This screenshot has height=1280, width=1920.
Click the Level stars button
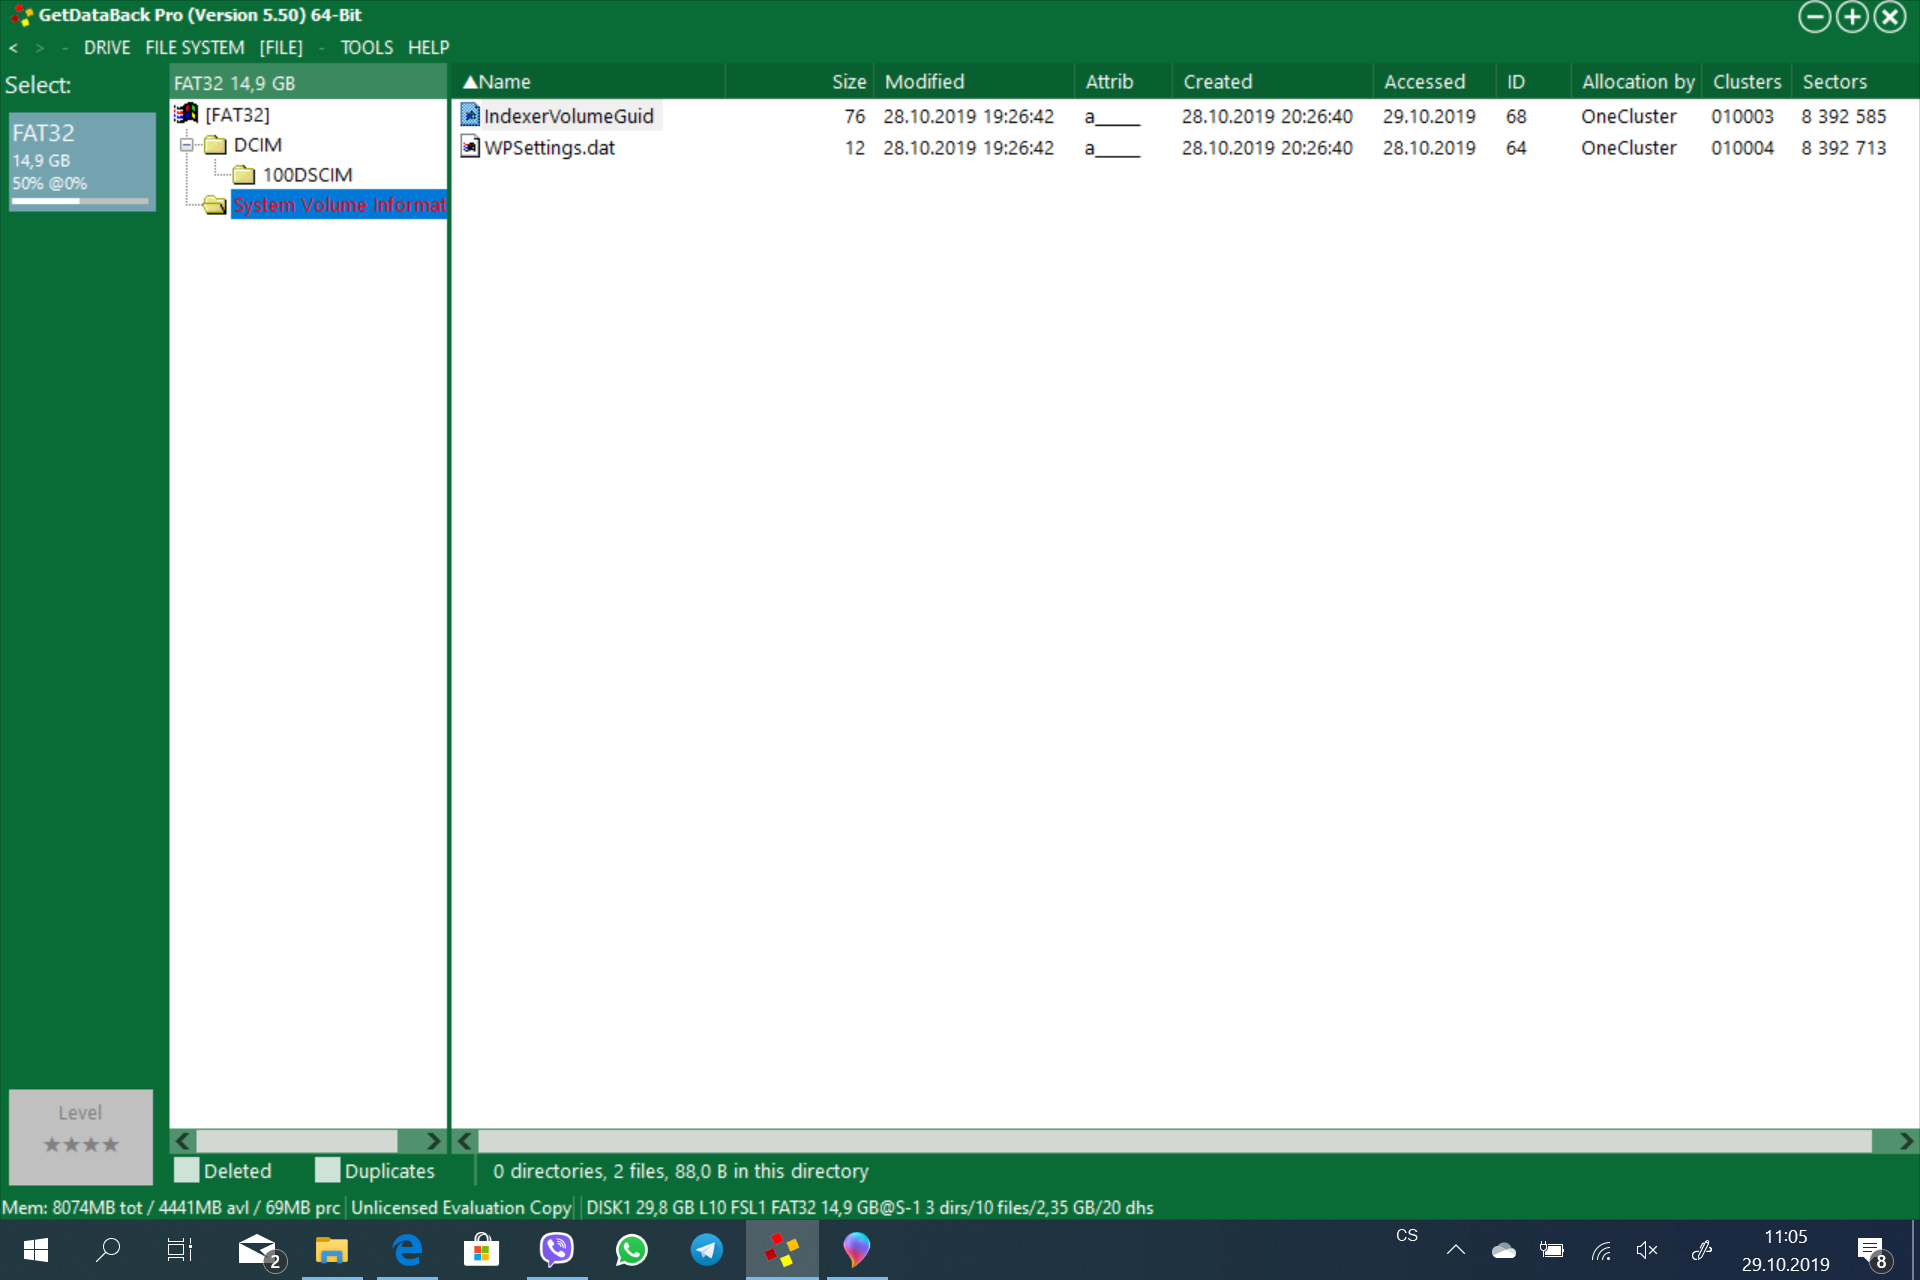pyautogui.click(x=81, y=1136)
